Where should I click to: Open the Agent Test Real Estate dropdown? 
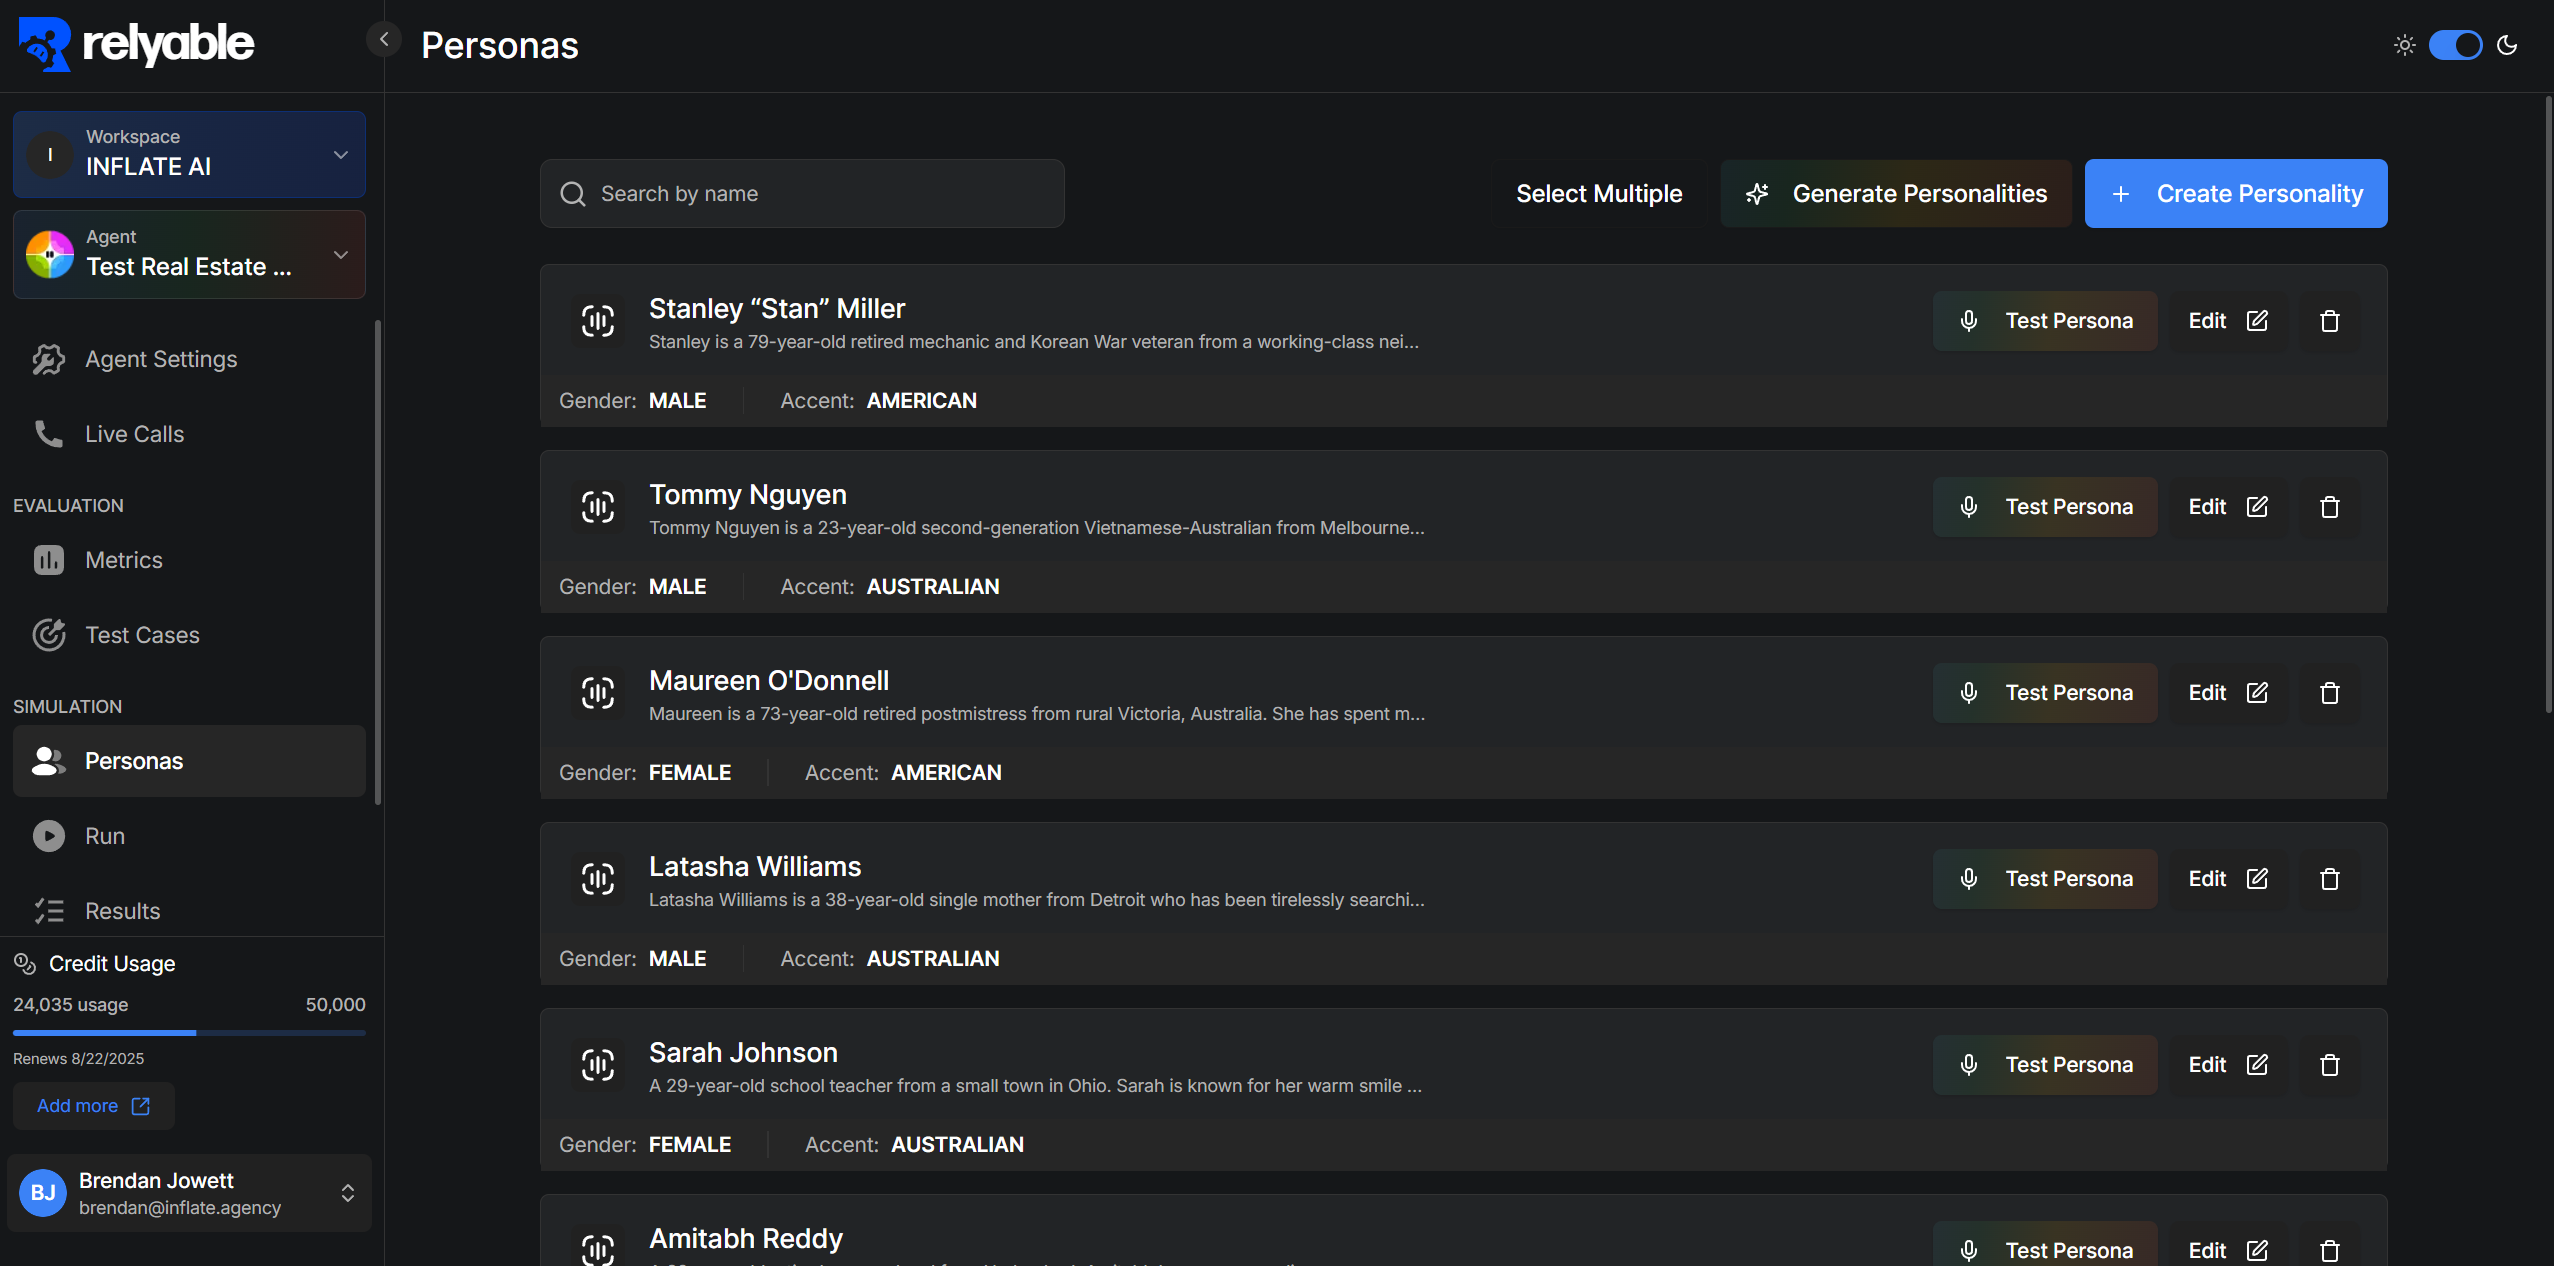point(189,254)
